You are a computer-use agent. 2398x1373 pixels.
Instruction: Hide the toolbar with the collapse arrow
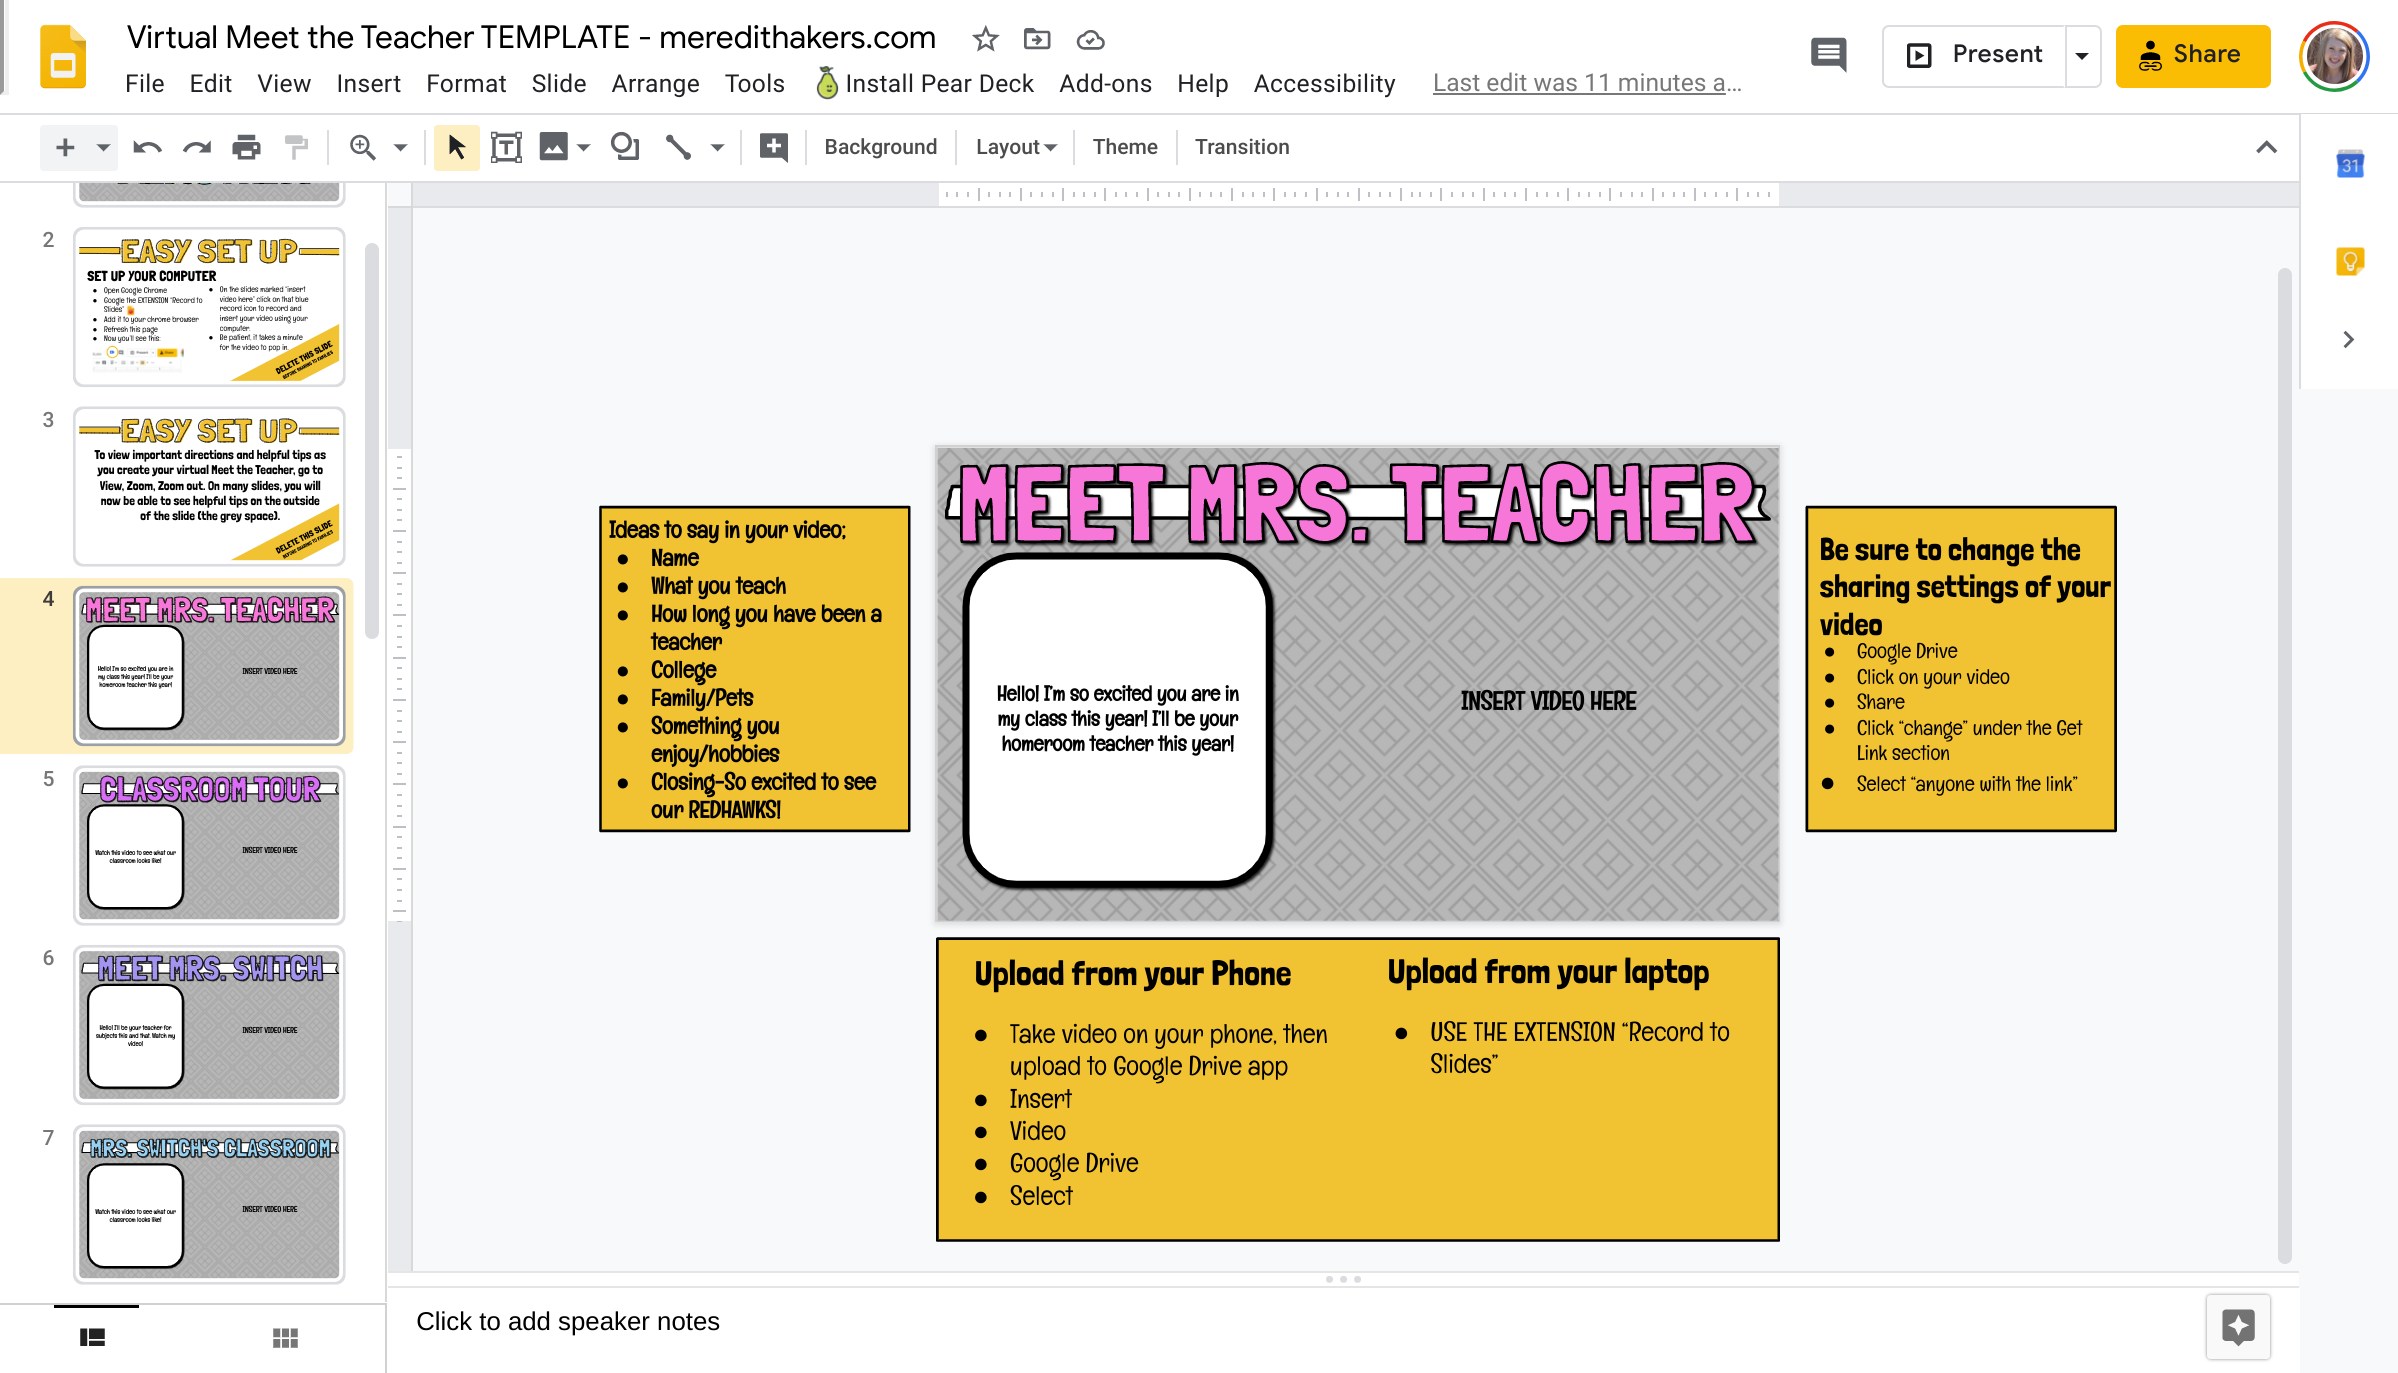[2266, 146]
